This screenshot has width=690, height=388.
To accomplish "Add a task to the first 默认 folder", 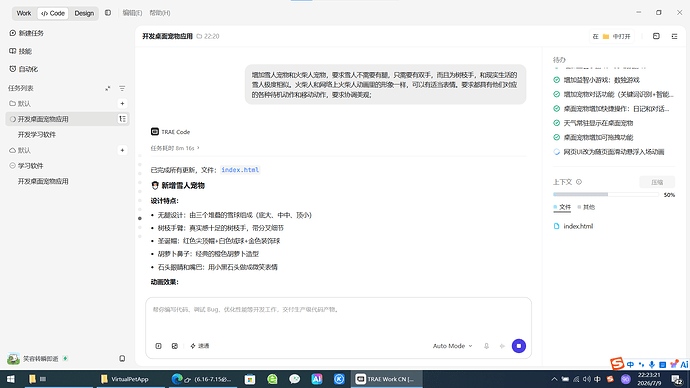I will pos(122,103).
